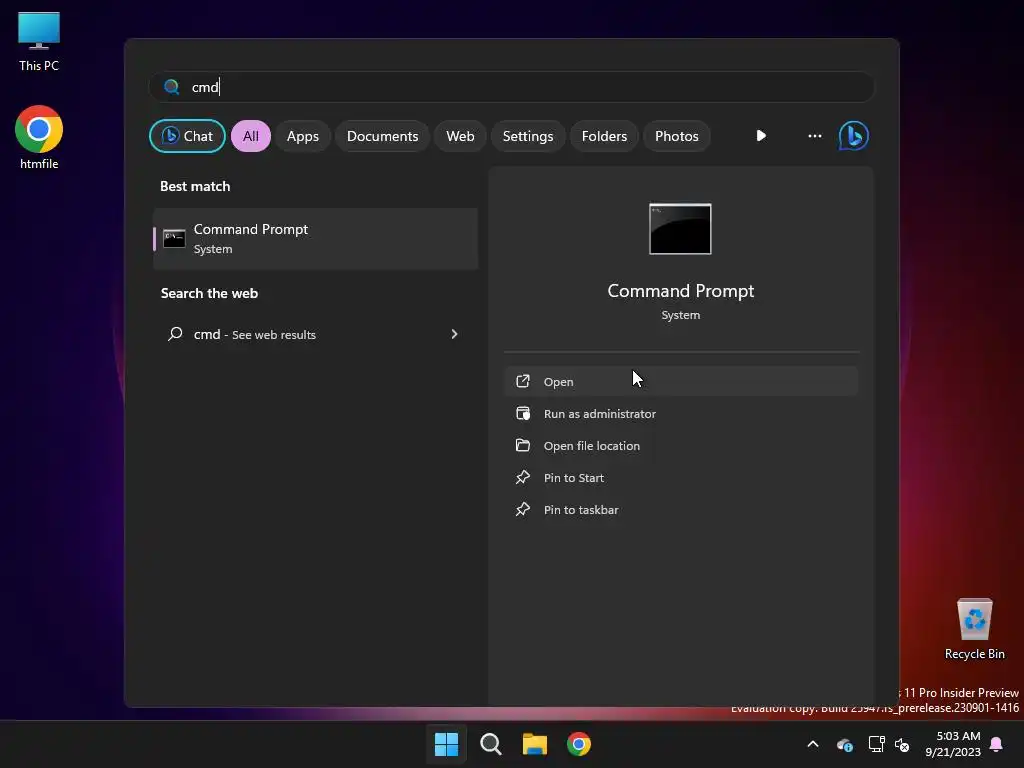Open the three-dot more options menu
Image resolution: width=1024 pixels, height=768 pixels.
coord(814,136)
